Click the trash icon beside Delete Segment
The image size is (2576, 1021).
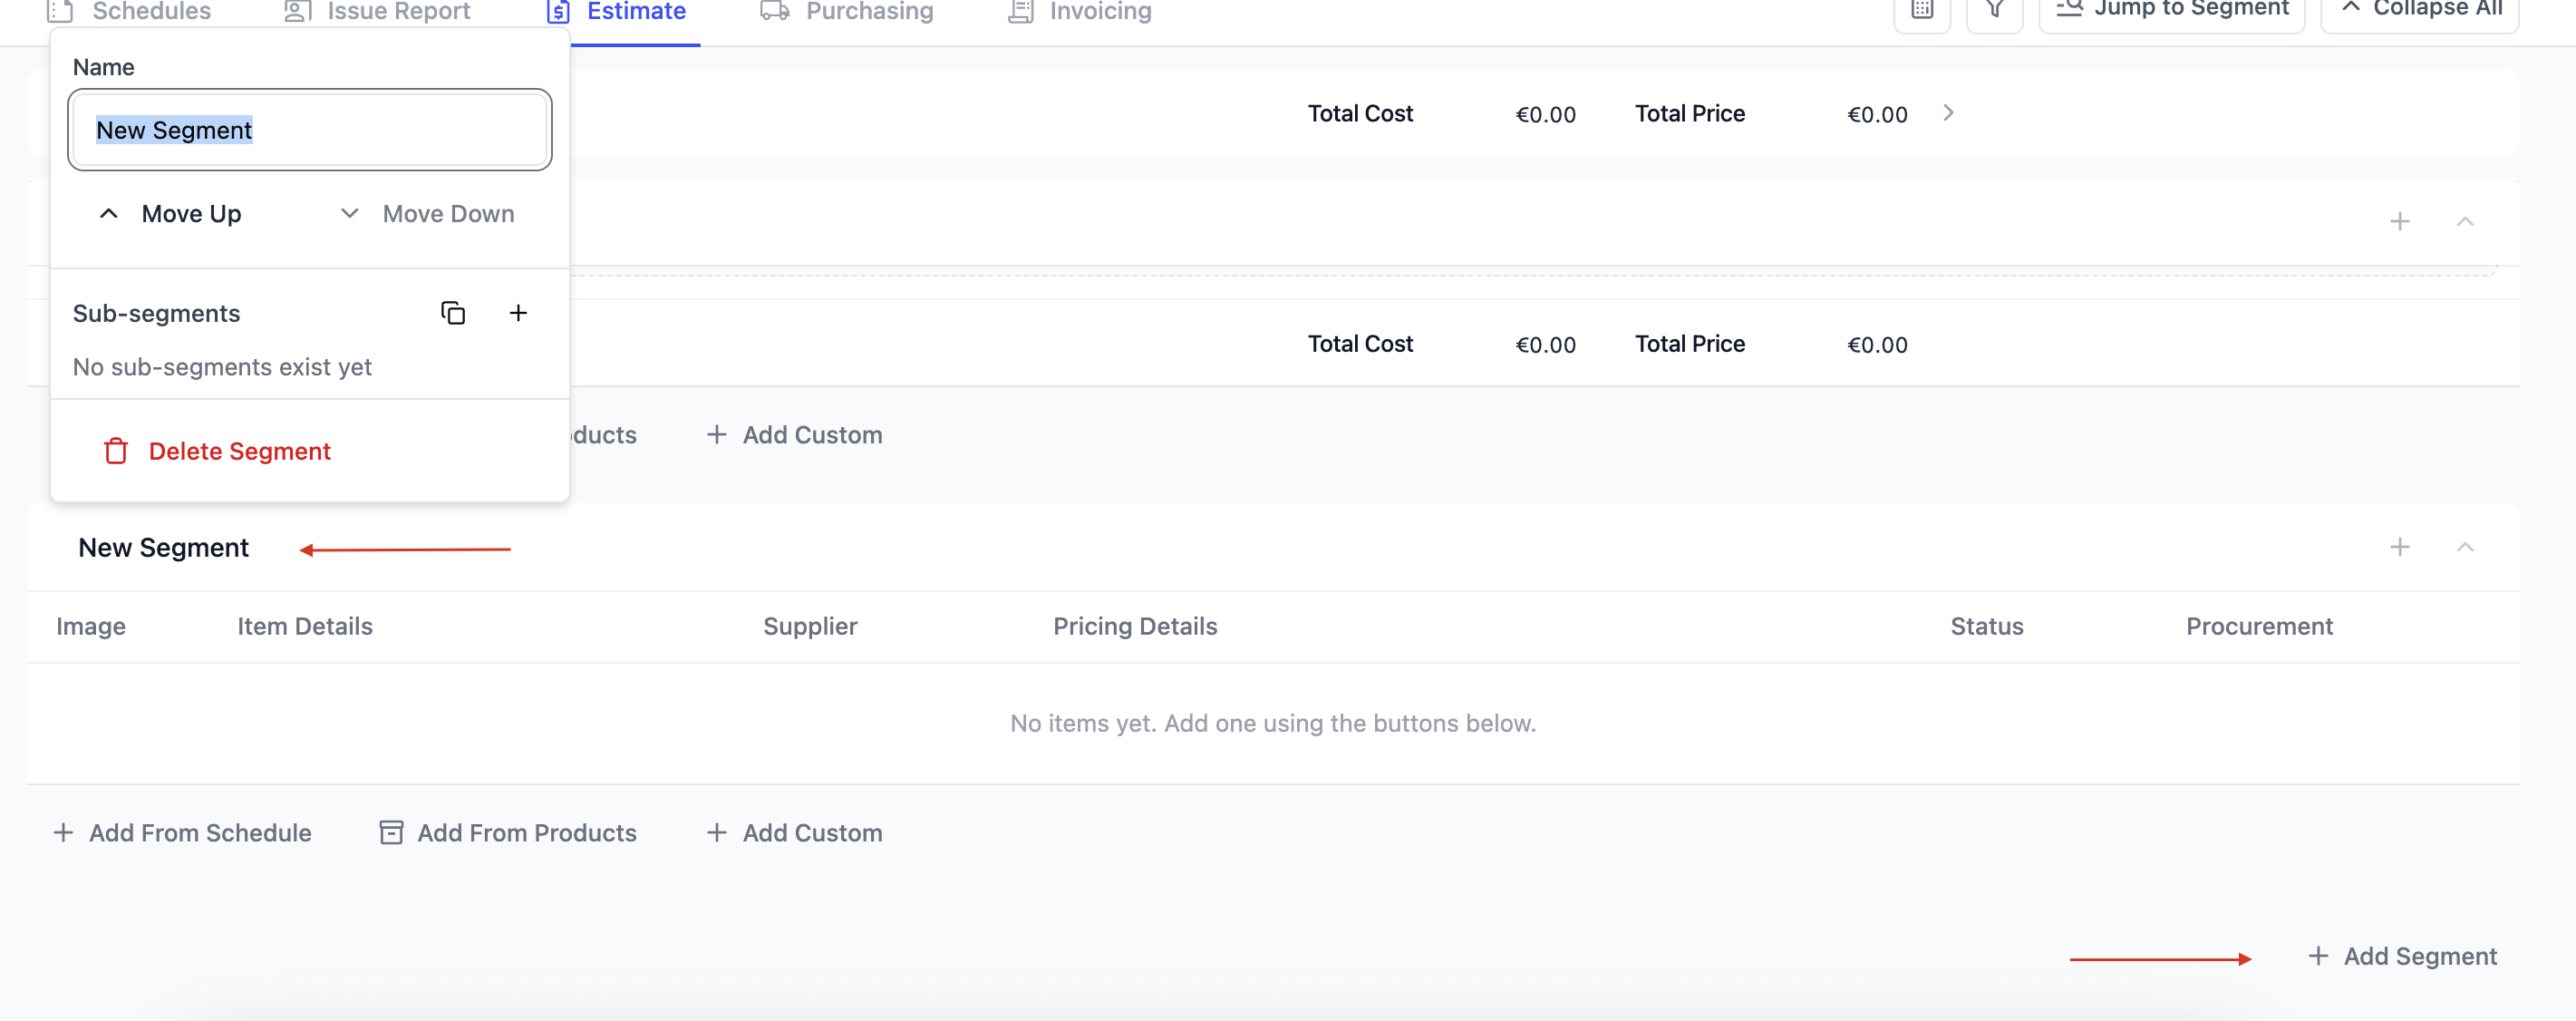point(116,451)
